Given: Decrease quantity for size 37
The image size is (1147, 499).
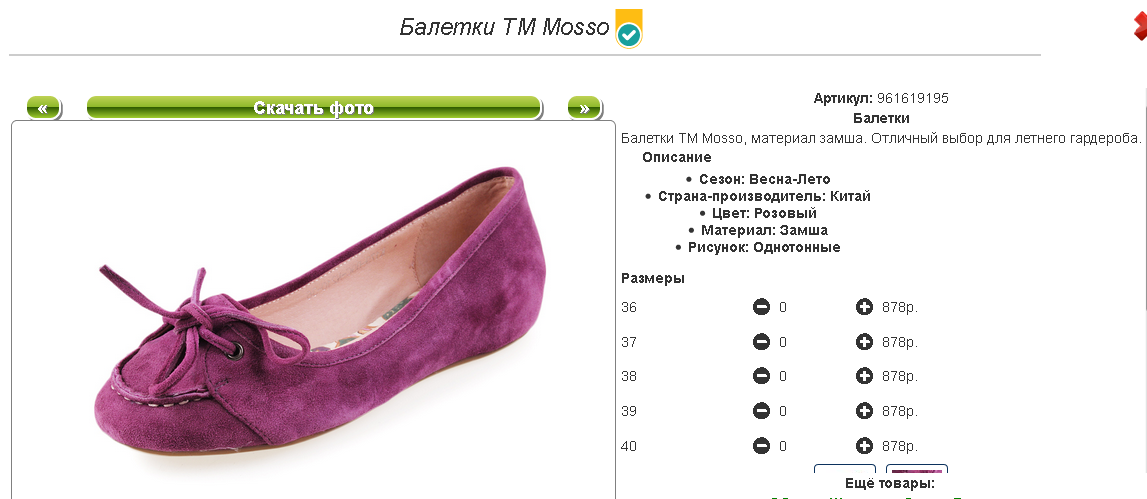Looking at the screenshot, I should click(x=761, y=342).
